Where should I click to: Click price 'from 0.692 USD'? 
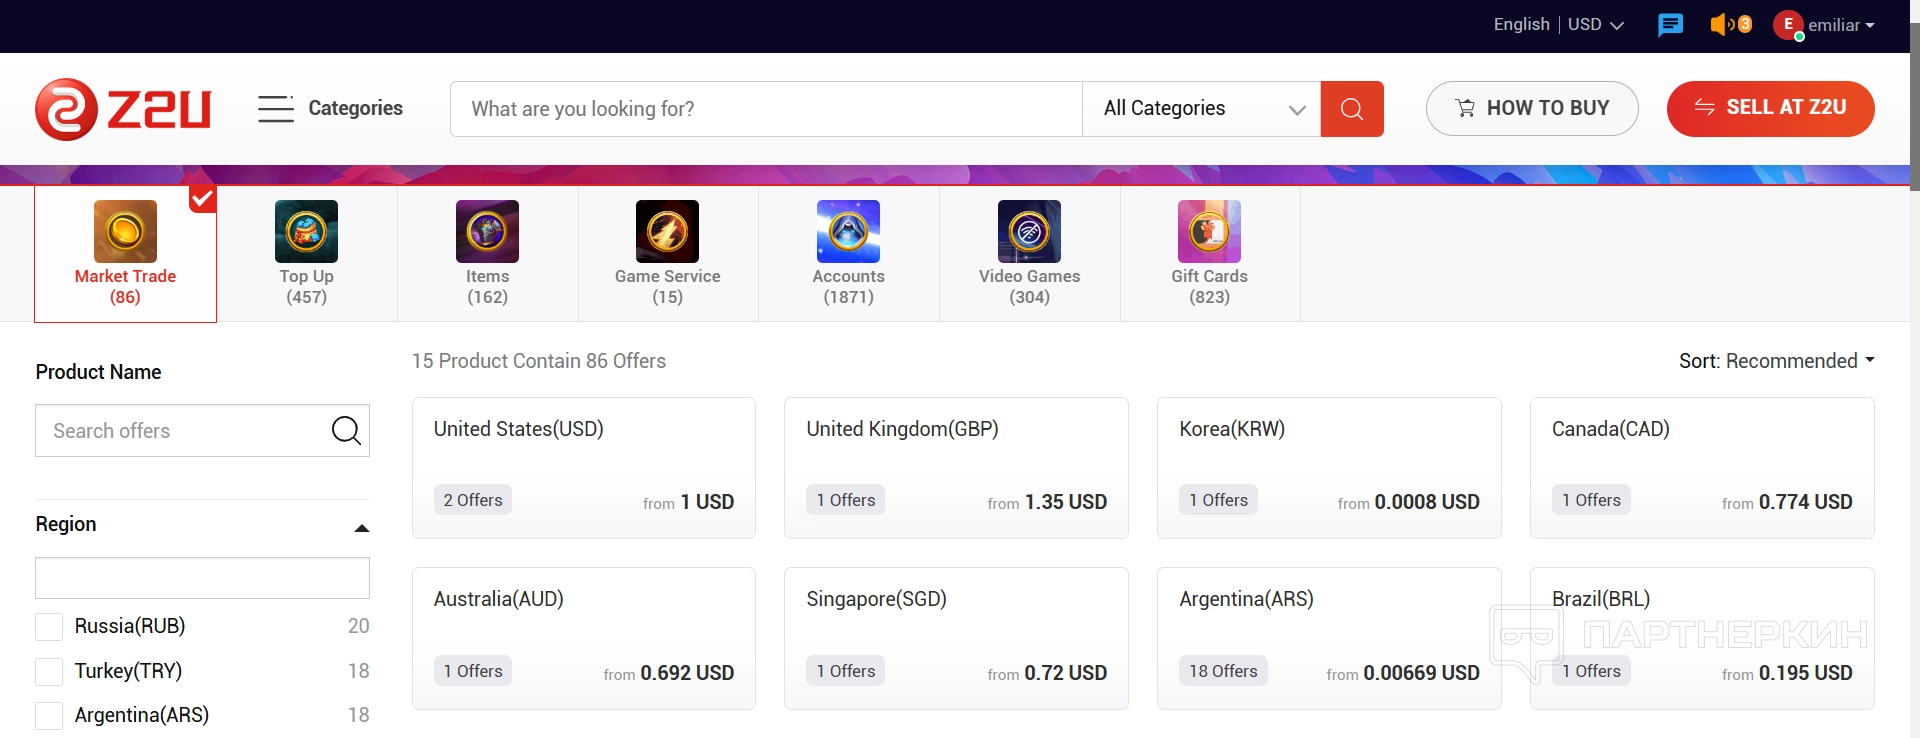coord(669,673)
